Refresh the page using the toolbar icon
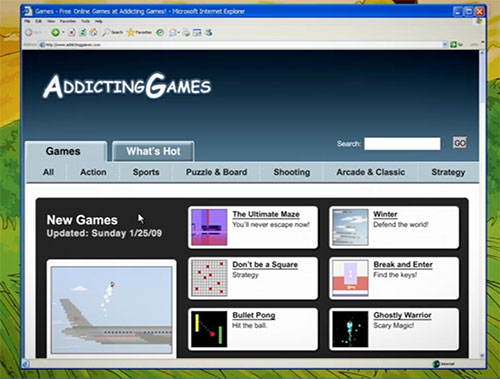Screen dimensions: 500x379 coord(83,32)
